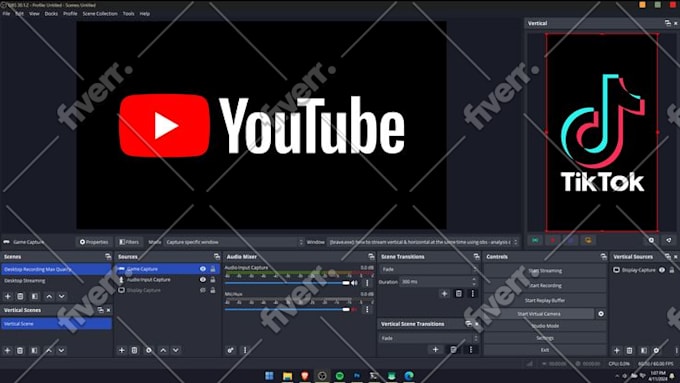Toggle lock on Sources Display Capture
Screen dimensions: 680x383
tap(213, 290)
